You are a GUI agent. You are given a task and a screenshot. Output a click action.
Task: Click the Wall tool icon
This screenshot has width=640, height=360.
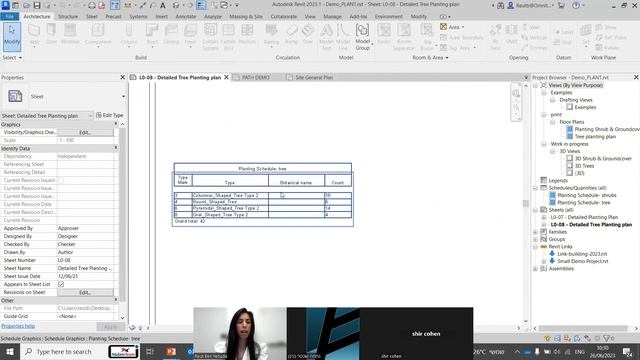pos(34,30)
